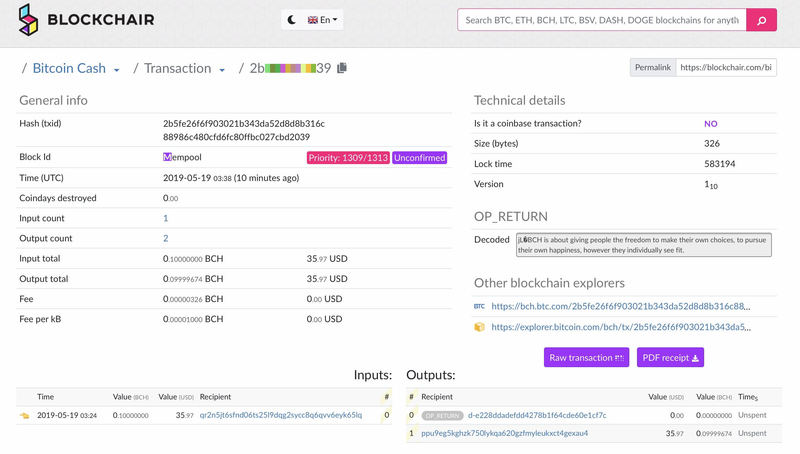Click the Mempool block id value
The width and height of the screenshot is (800, 454).
[x=182, y=157]
